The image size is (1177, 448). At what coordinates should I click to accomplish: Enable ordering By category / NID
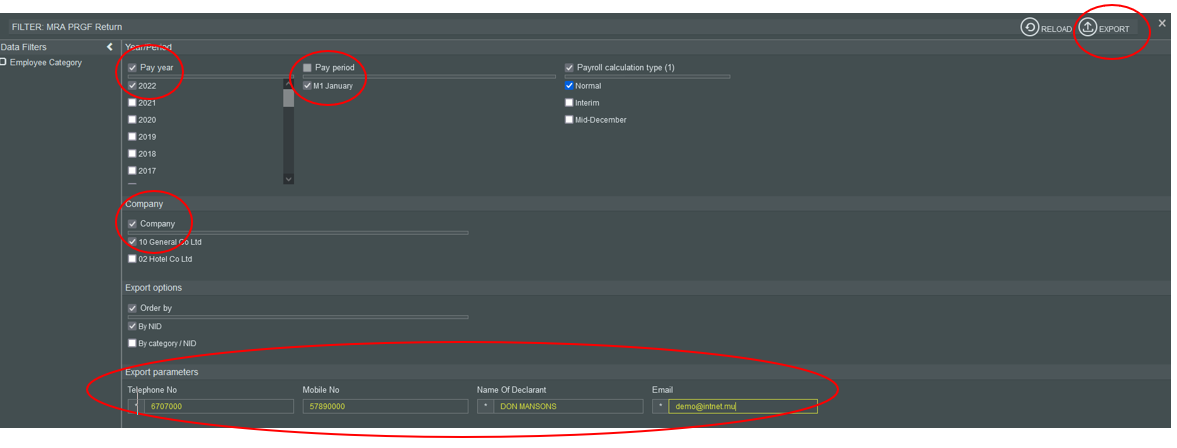[132, 343]
